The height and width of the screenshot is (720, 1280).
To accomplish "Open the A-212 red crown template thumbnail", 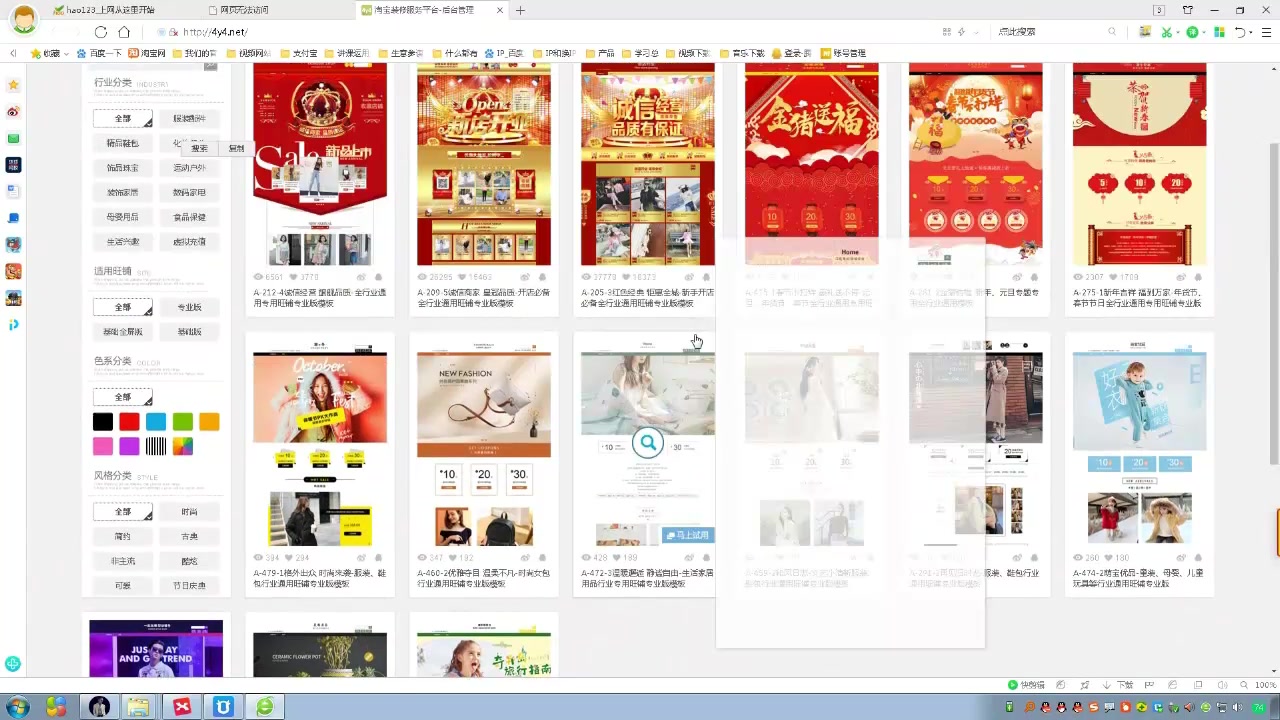I will (320, 164).
